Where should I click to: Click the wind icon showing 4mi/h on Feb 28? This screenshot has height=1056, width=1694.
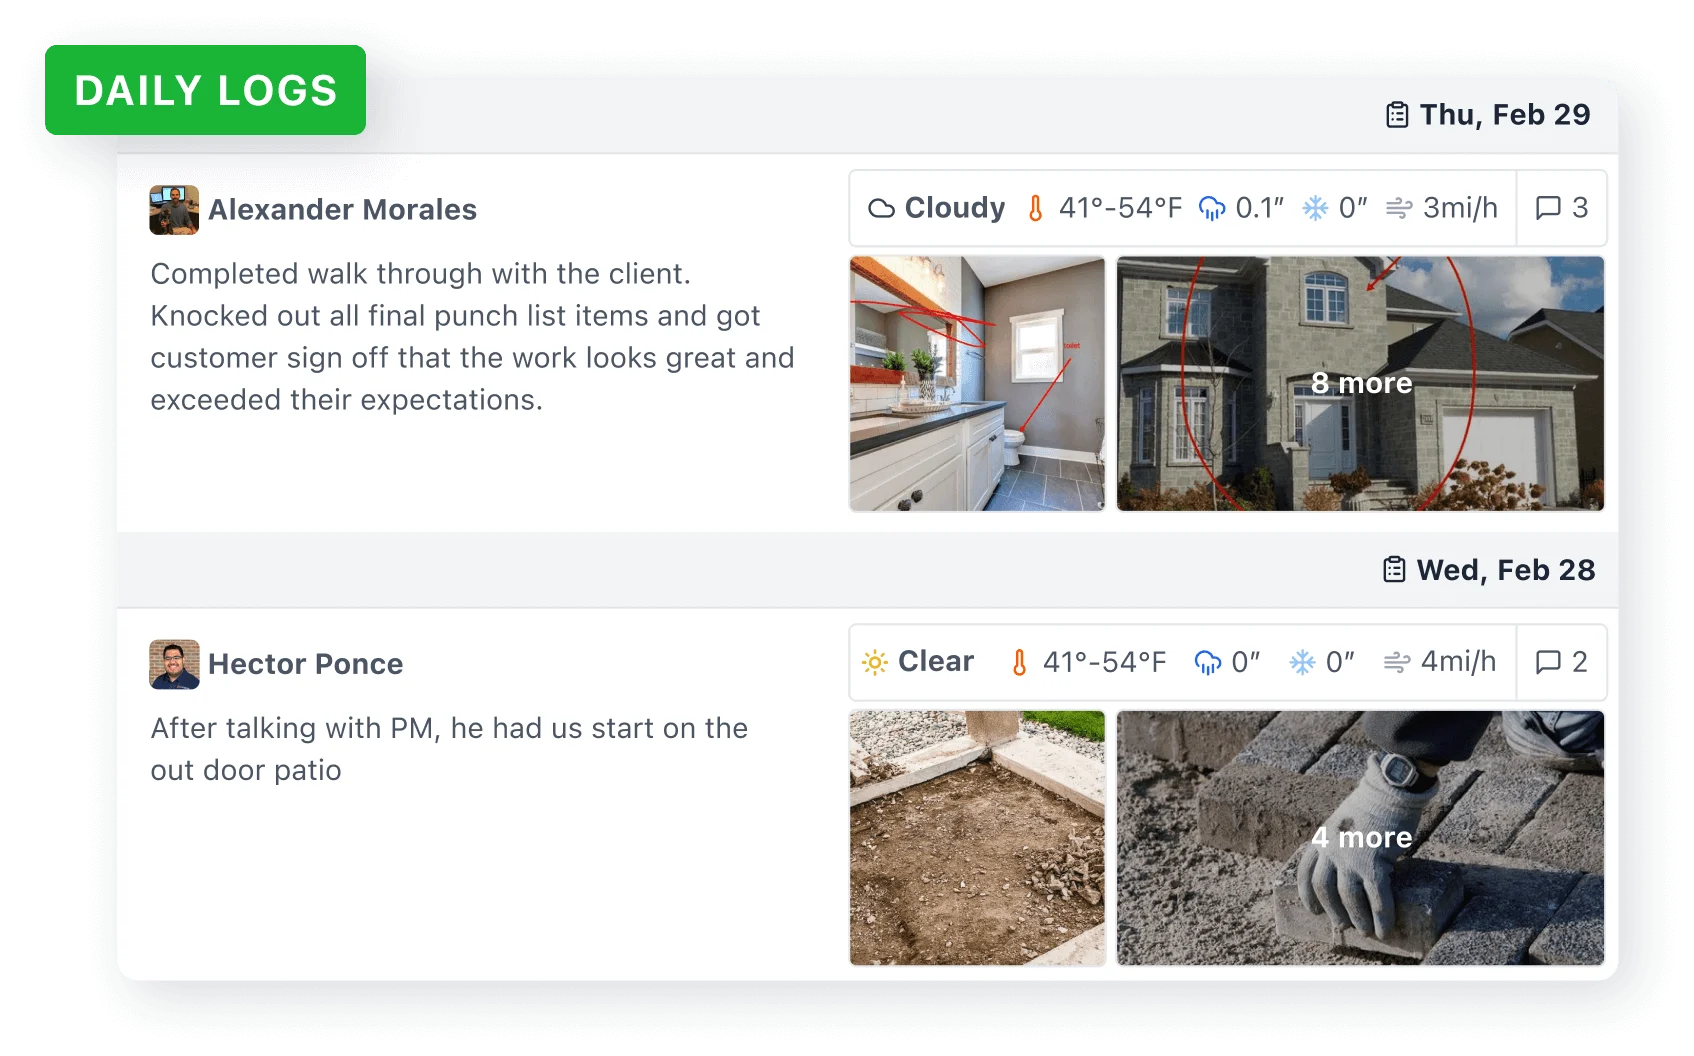point(1399,662)
